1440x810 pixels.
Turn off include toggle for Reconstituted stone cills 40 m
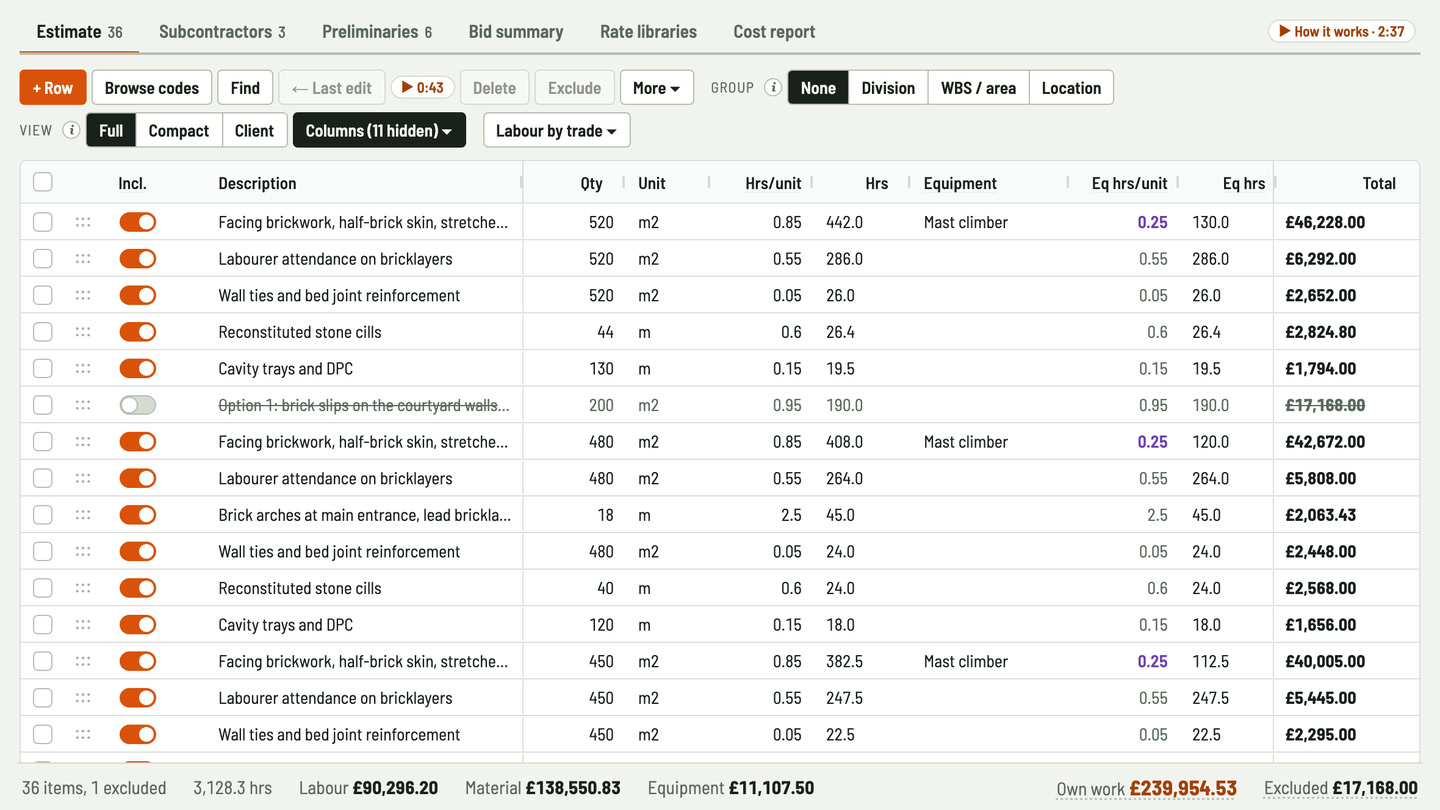point(138,588)
